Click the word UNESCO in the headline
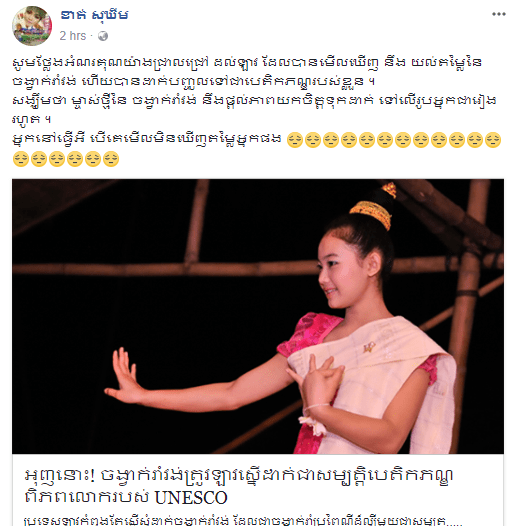 pos(191,497)
